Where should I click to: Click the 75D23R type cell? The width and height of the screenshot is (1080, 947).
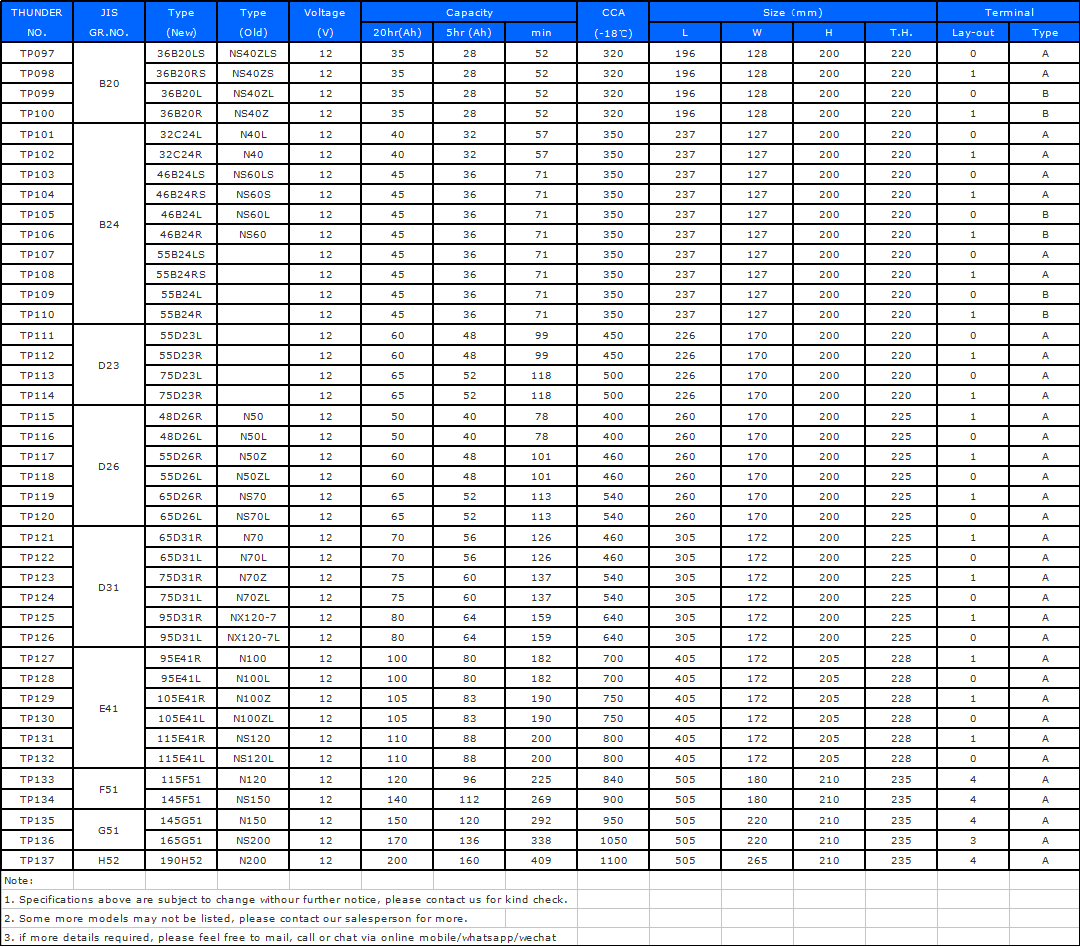[x=181, y=396]
